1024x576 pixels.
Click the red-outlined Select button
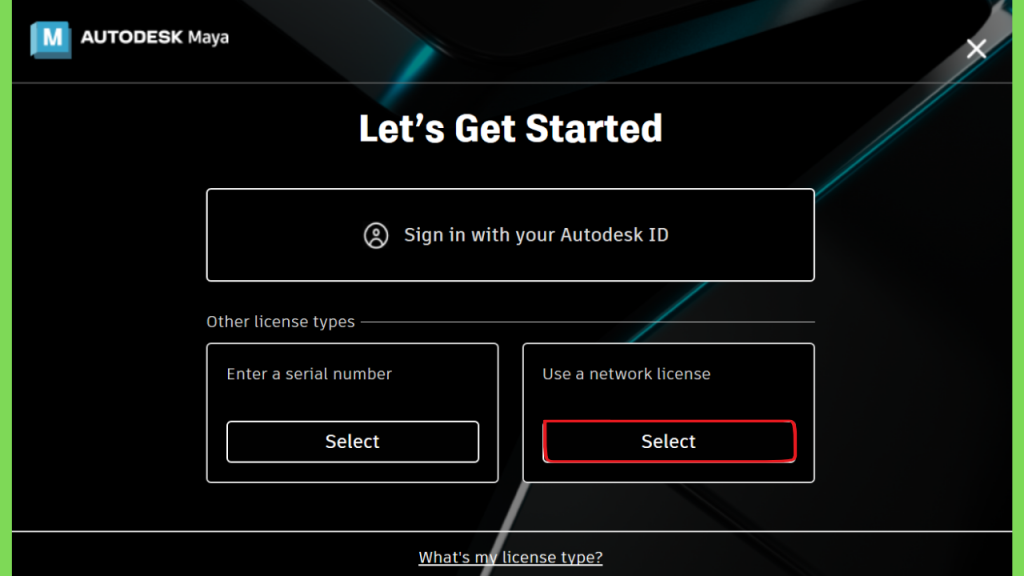pyautogui.click(x=669, y=441)
